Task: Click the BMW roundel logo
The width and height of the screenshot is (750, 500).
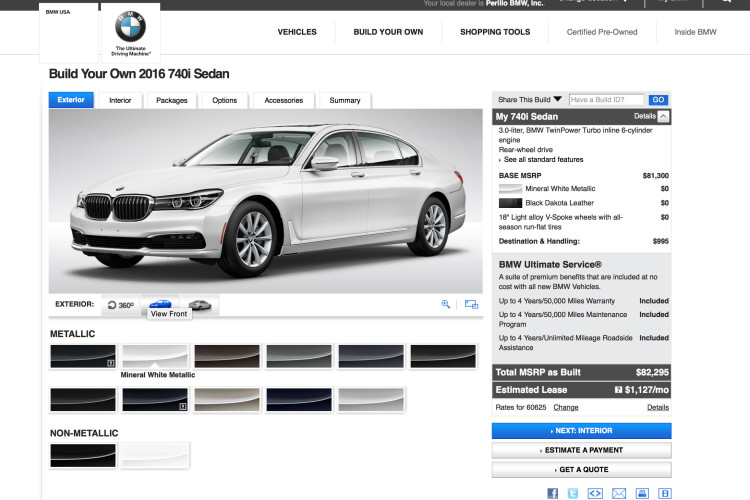Action: (x=130, y=27)
